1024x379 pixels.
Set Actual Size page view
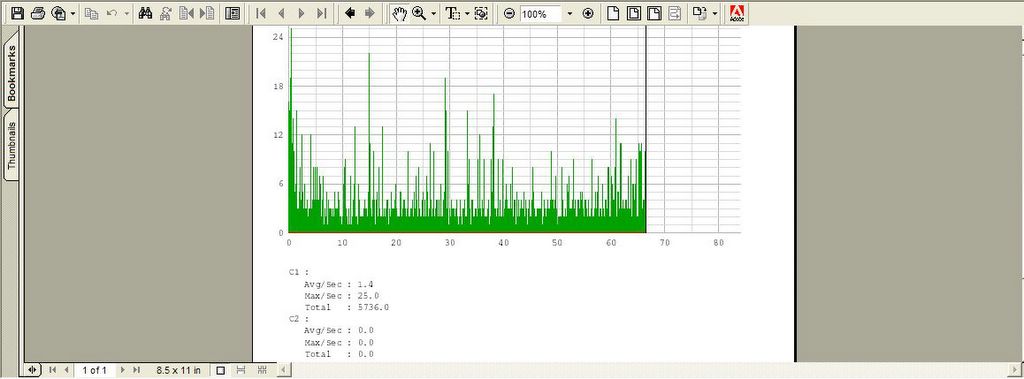coord(613,13)
